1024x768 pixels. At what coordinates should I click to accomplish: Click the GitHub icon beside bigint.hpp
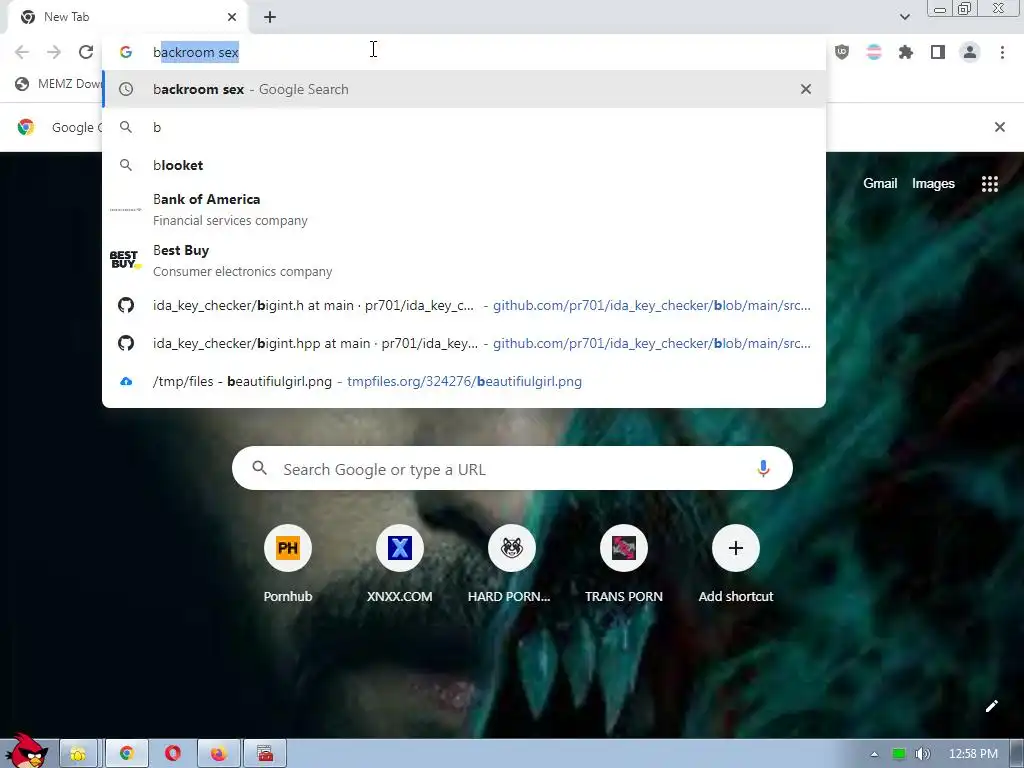pyautogui.click(x=126, y=343)
